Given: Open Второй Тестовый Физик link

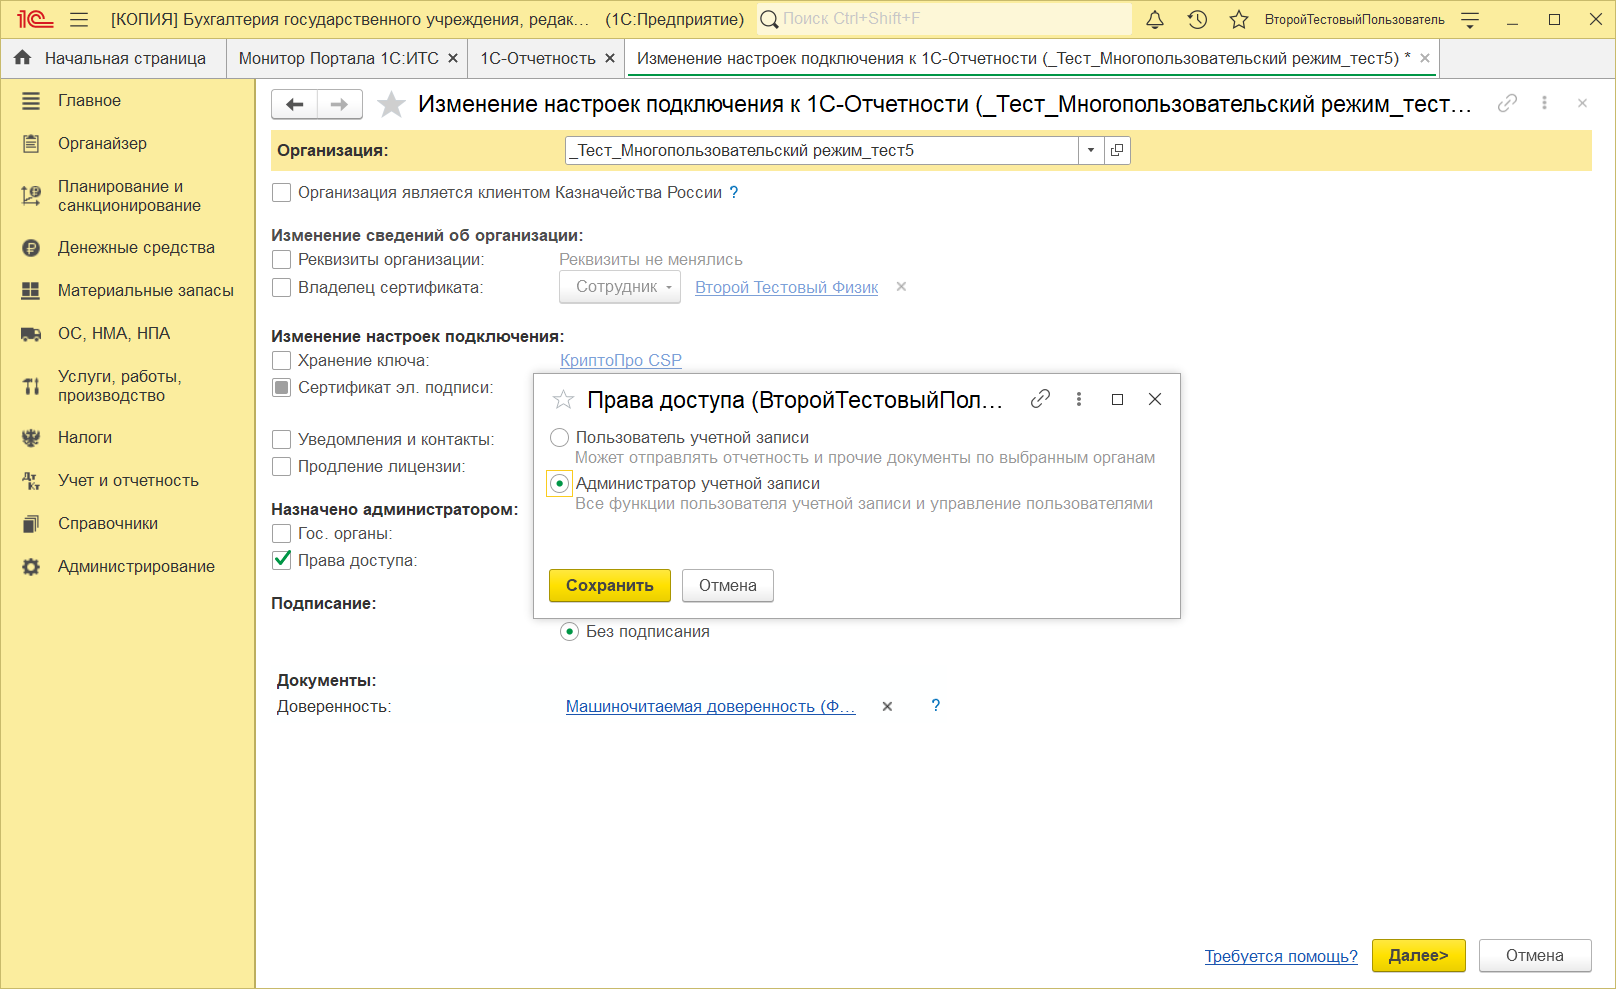Looking at the screenshot, I should 787,287.
